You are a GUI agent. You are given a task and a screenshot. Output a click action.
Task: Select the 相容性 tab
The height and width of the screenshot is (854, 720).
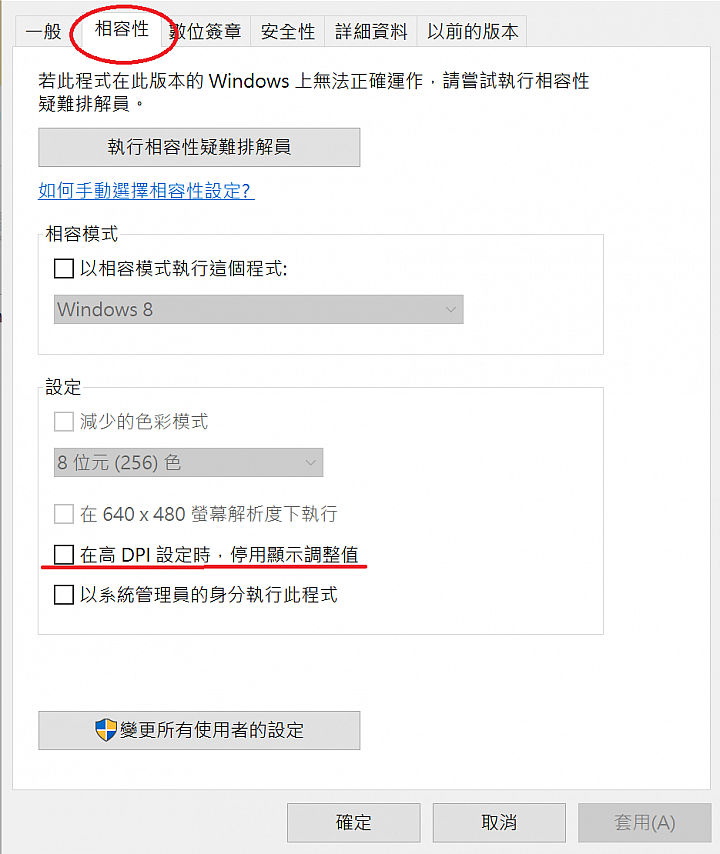(122, 29)
